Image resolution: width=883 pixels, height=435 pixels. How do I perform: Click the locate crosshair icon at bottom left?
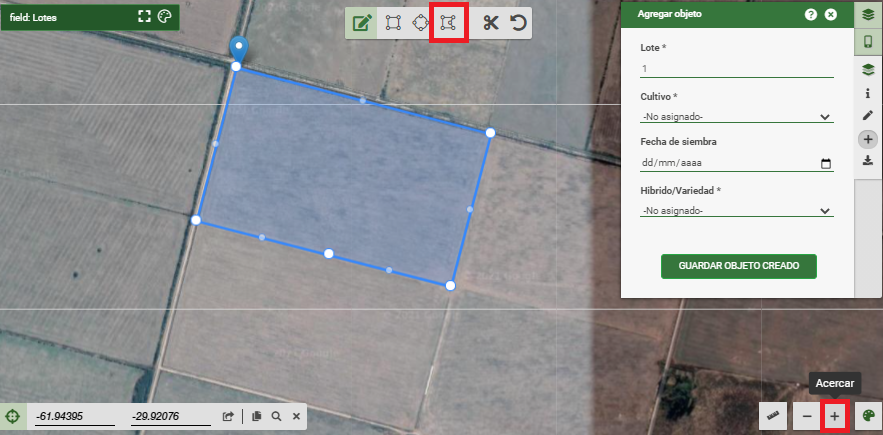14,416
